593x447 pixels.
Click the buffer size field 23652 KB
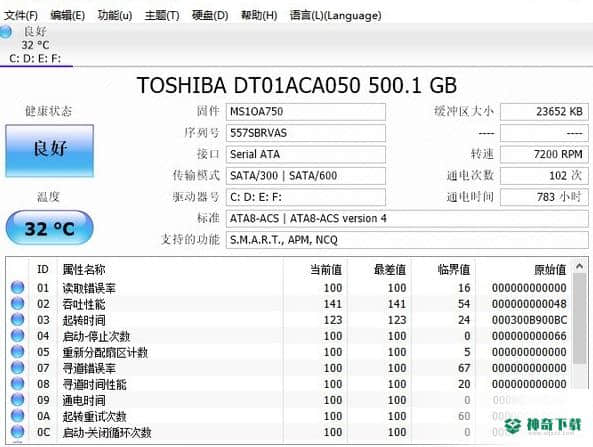(x=544, y=112)
